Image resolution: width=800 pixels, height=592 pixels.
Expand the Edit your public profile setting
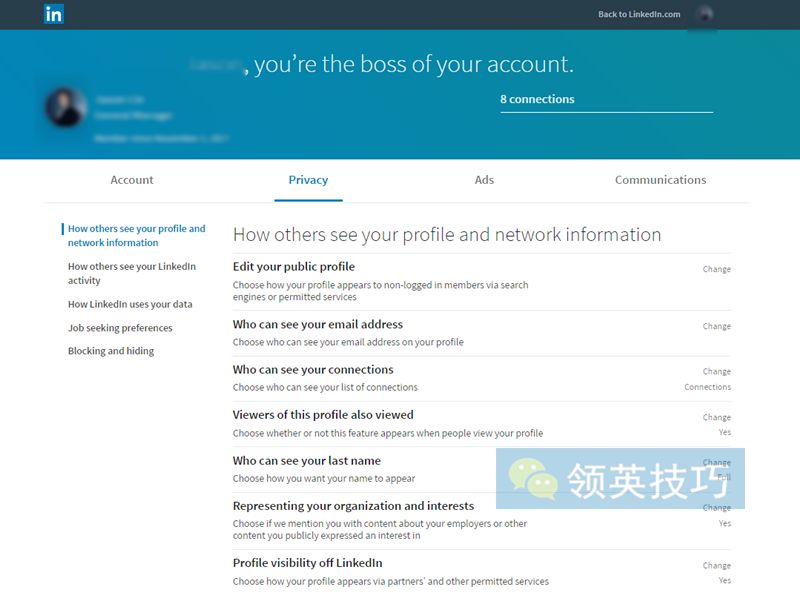tap(482, 282)
